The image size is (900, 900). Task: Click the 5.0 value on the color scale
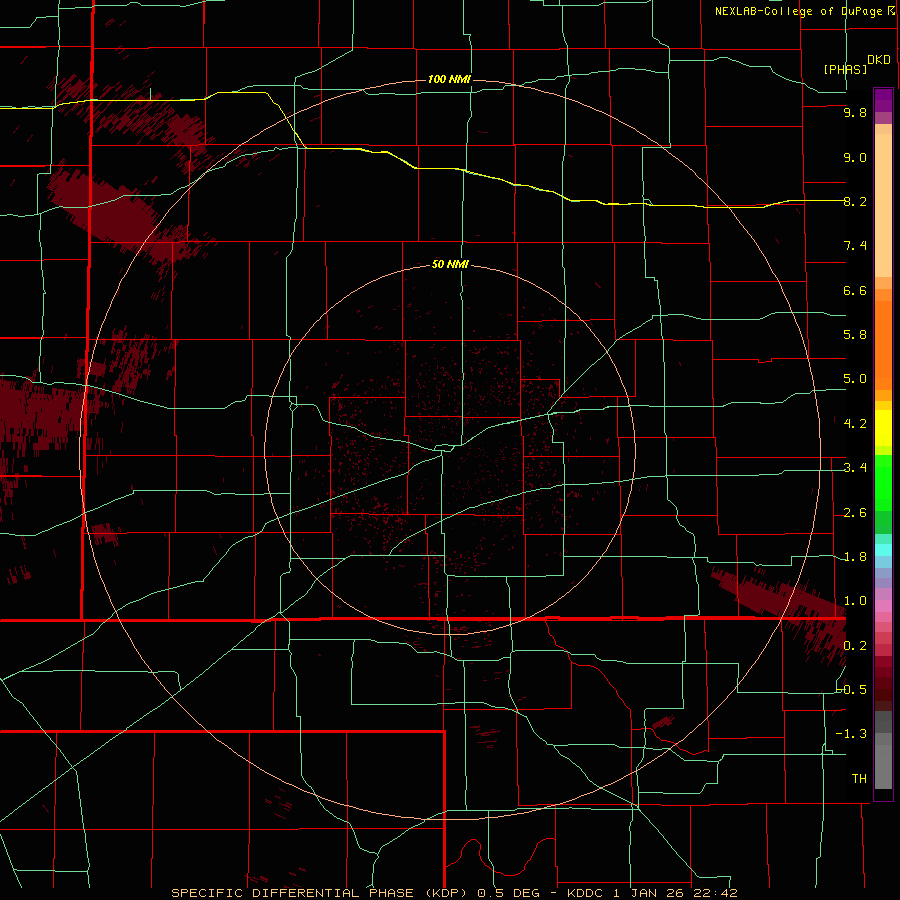click(855, 379)
